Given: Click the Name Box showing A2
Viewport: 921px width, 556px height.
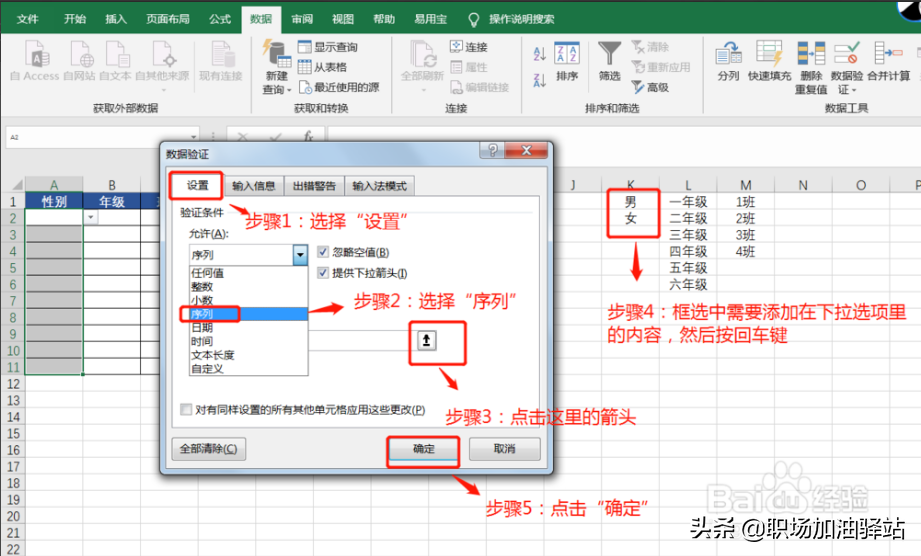Looking at the screenshot, I should (102, 137).
